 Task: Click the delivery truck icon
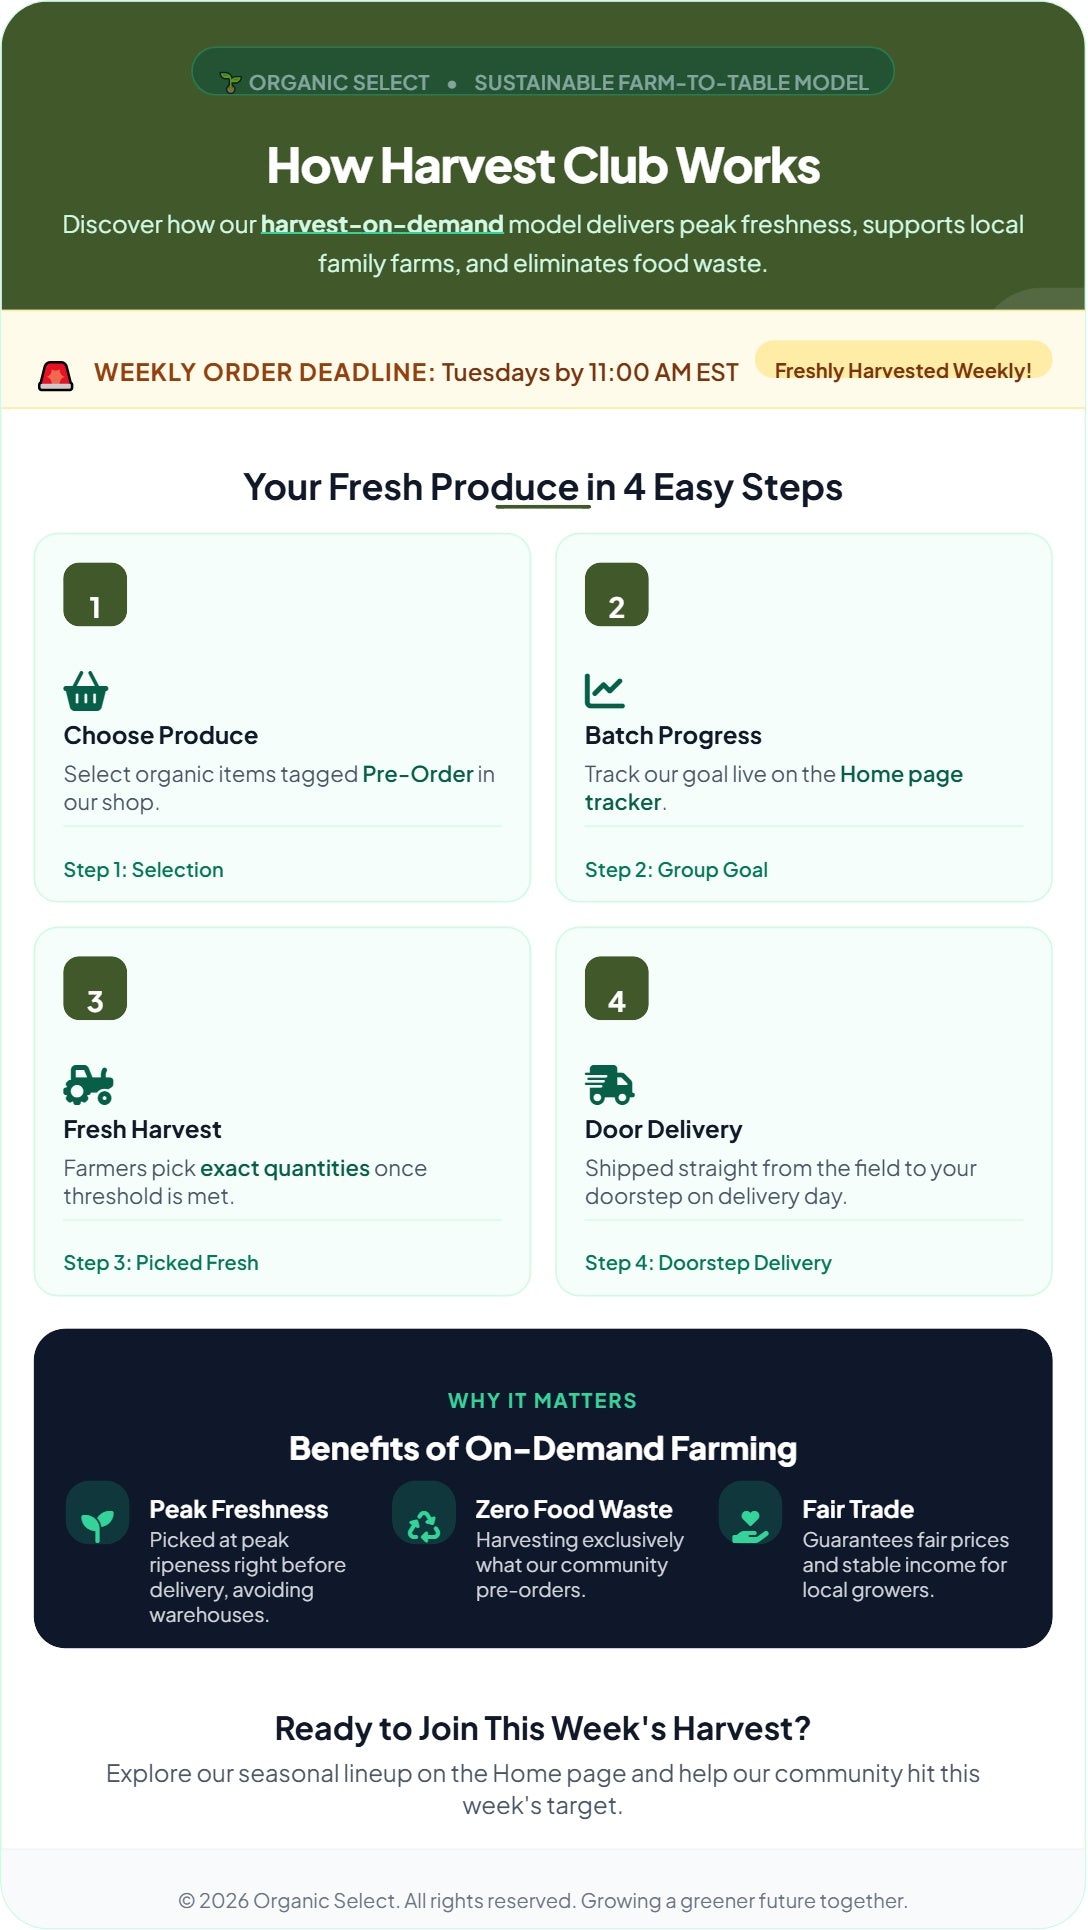point(610,1085)
